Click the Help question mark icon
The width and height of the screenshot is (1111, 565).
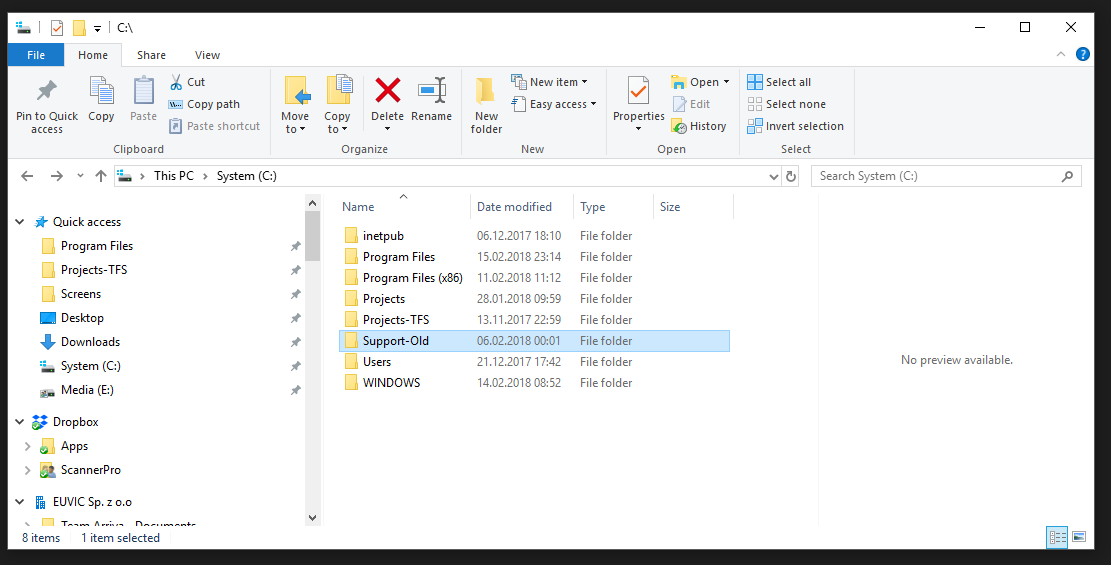[x=1083, y=55]
